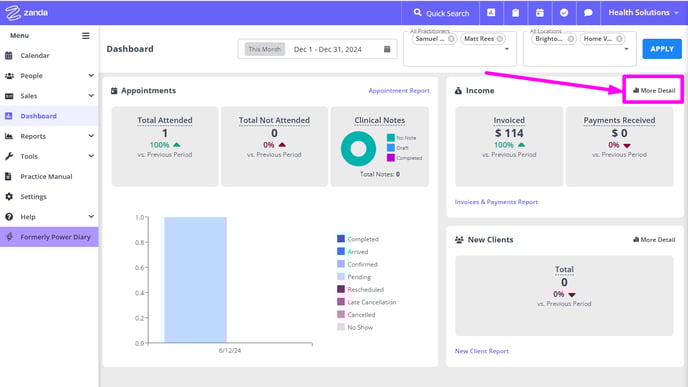Select People in the sidebar

pyautogui.click(x=31, y=76)
